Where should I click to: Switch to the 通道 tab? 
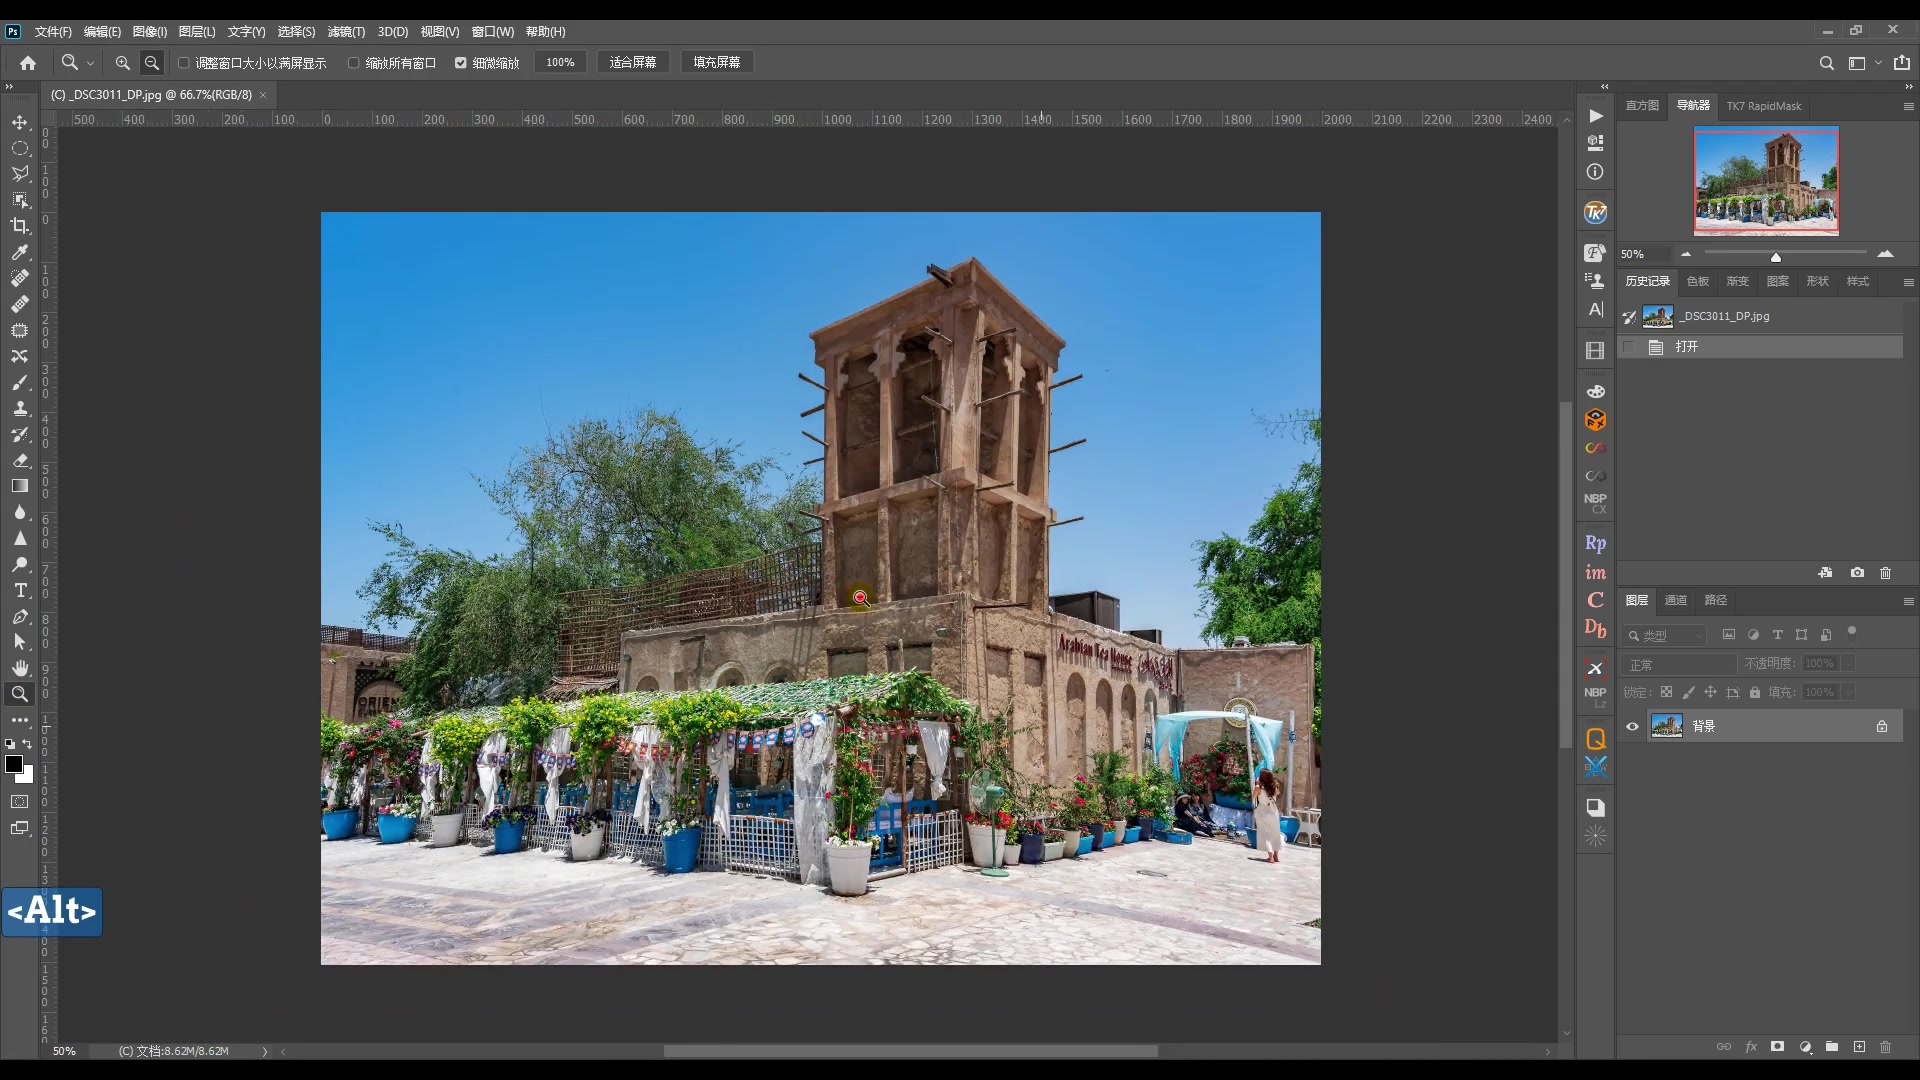click(1676, 600)
